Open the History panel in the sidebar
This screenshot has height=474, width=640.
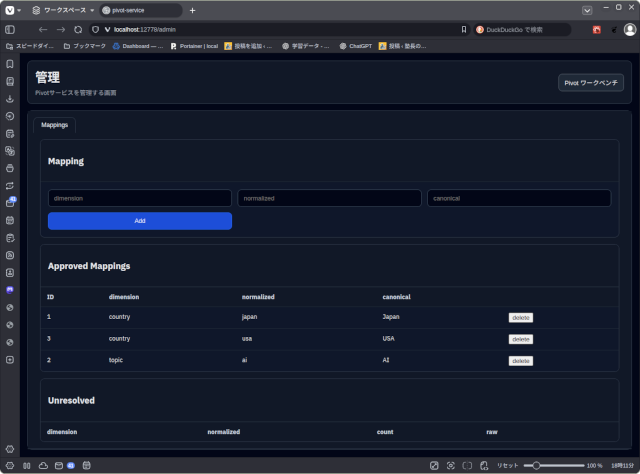coord(10,116)
